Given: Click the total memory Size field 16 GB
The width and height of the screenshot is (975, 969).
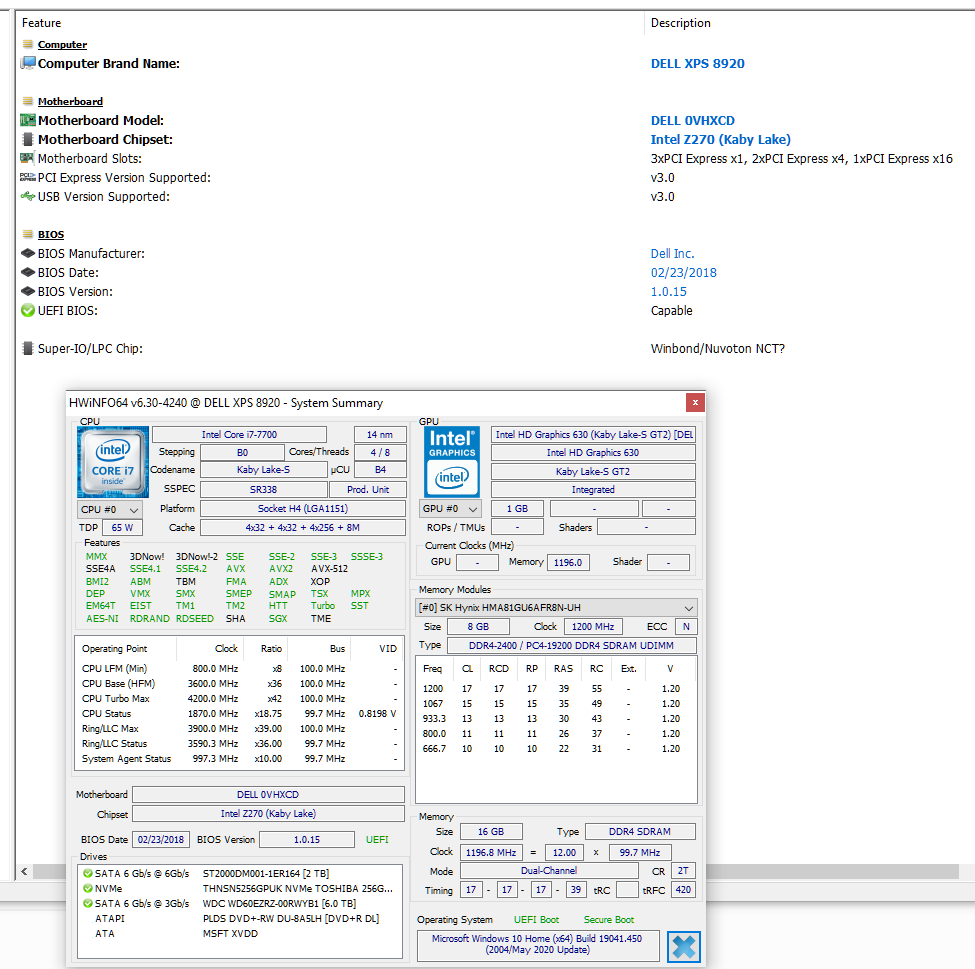Looking at the screenshot, I should click(x=491, y=832).
